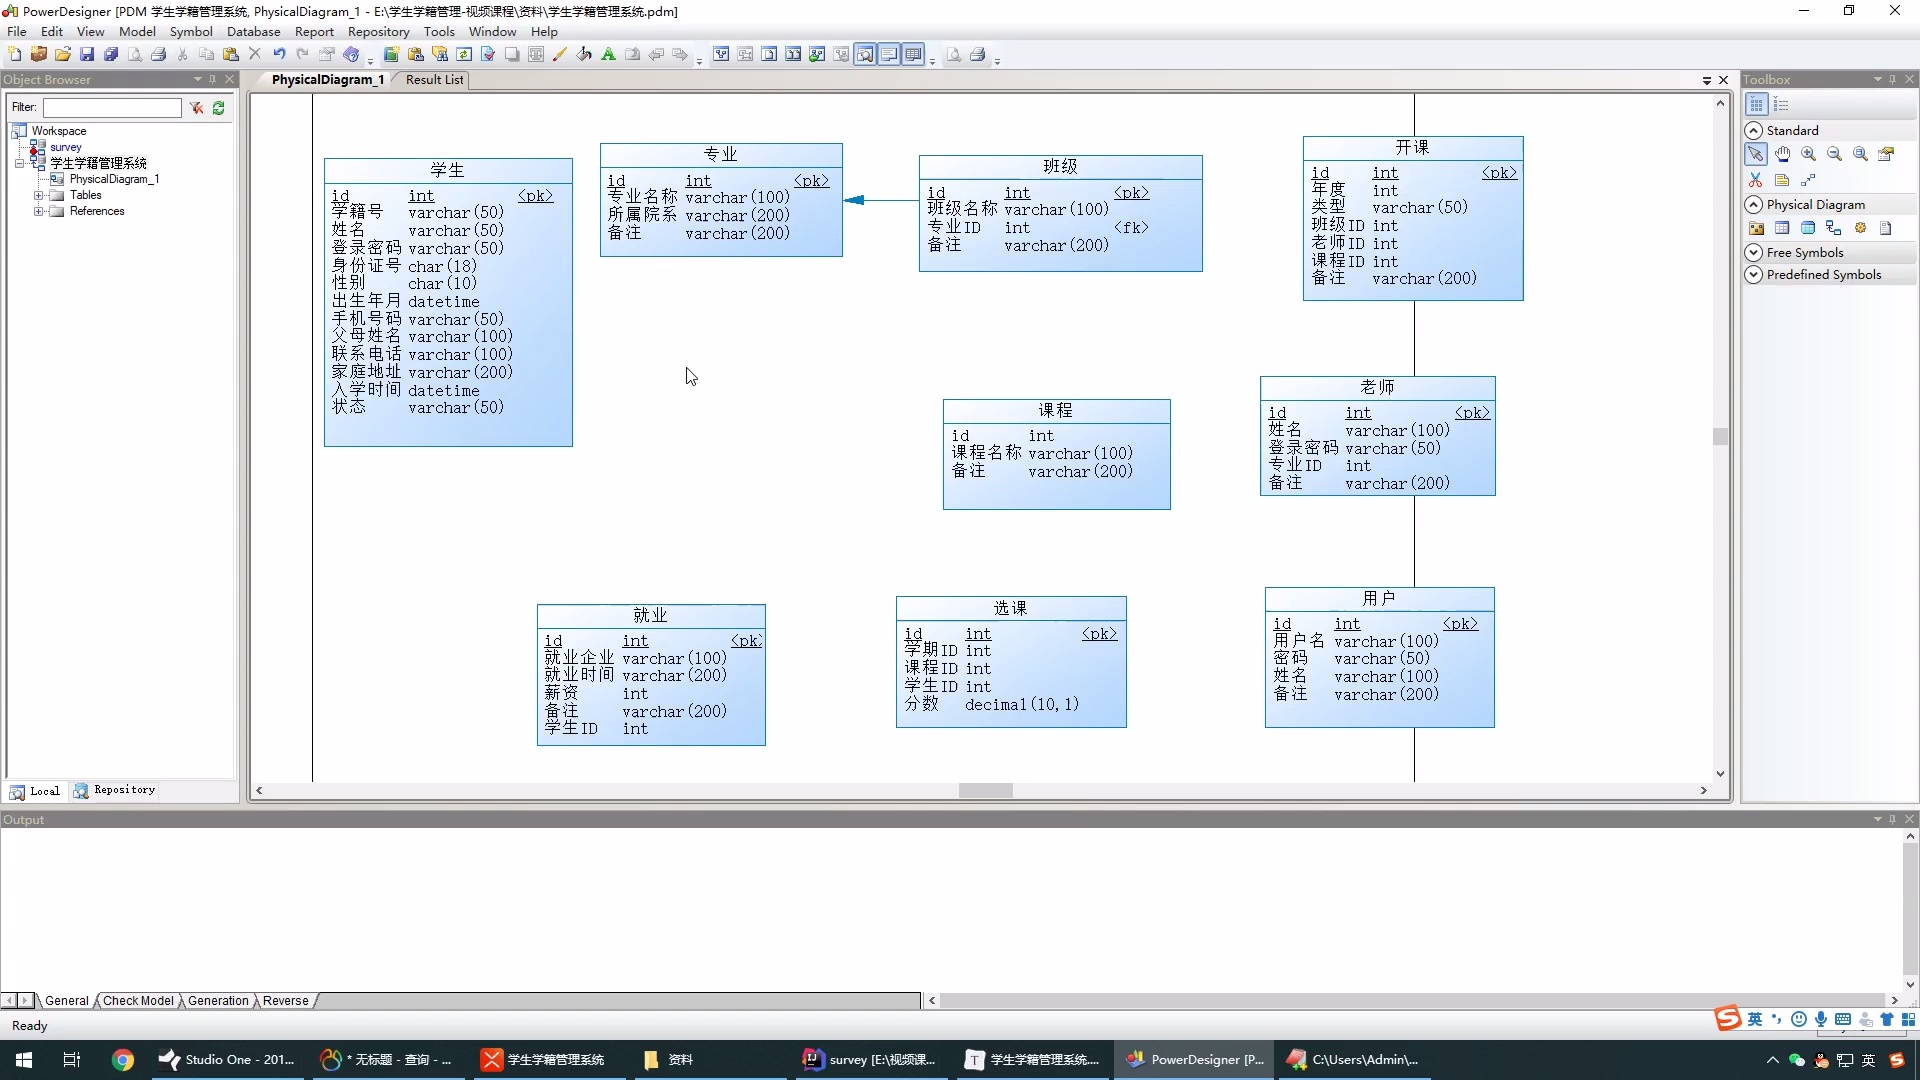This screenshot has height=1080, width=1920.
Task: Click the Undo arrow in toolbar
Action: pos(279,55)
